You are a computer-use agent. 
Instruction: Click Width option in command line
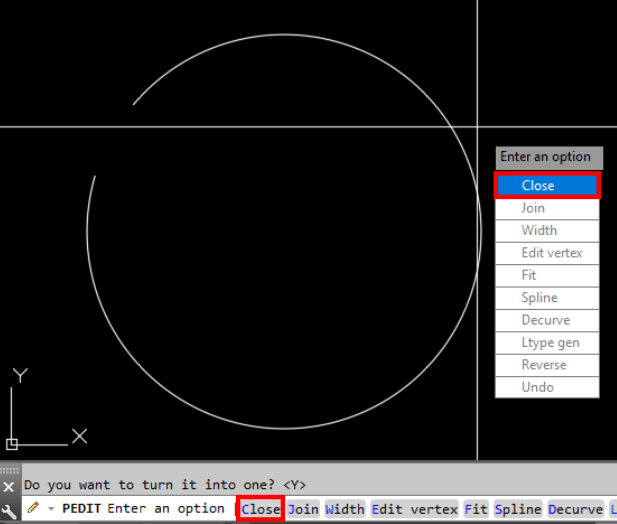[345, 509]
